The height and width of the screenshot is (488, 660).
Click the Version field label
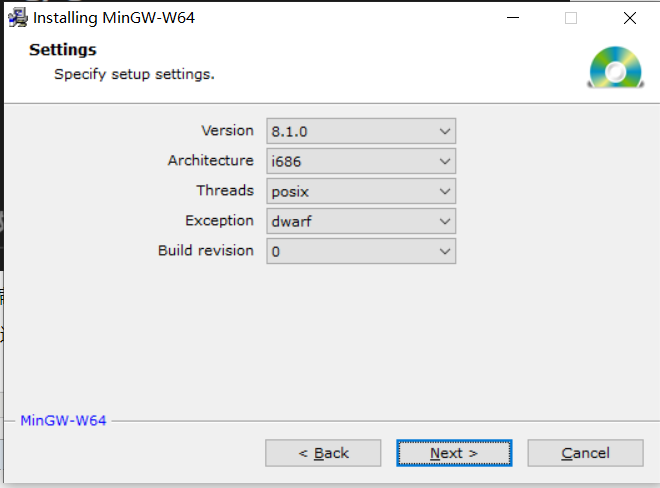227,131
